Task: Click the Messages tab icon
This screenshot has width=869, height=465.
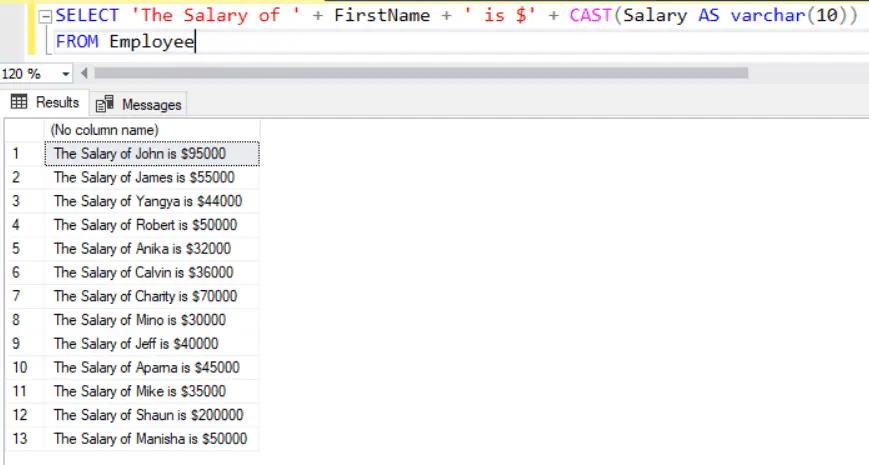Action: [104, 104]
